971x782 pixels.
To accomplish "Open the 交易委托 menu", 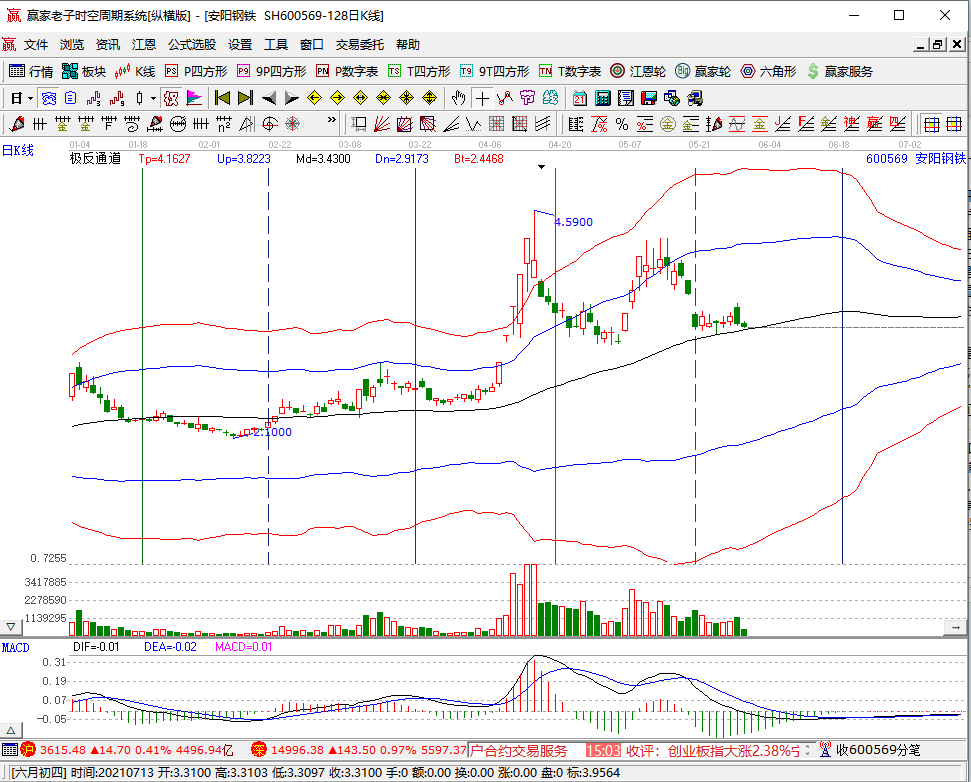I will pos(360,45).
